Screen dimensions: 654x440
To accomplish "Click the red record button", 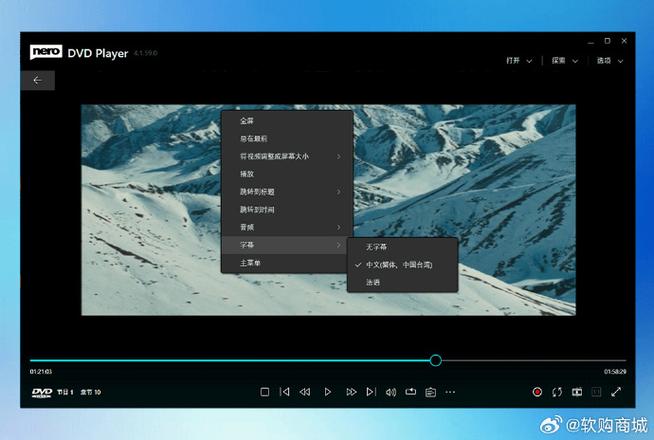I will (x=537, y=392).
